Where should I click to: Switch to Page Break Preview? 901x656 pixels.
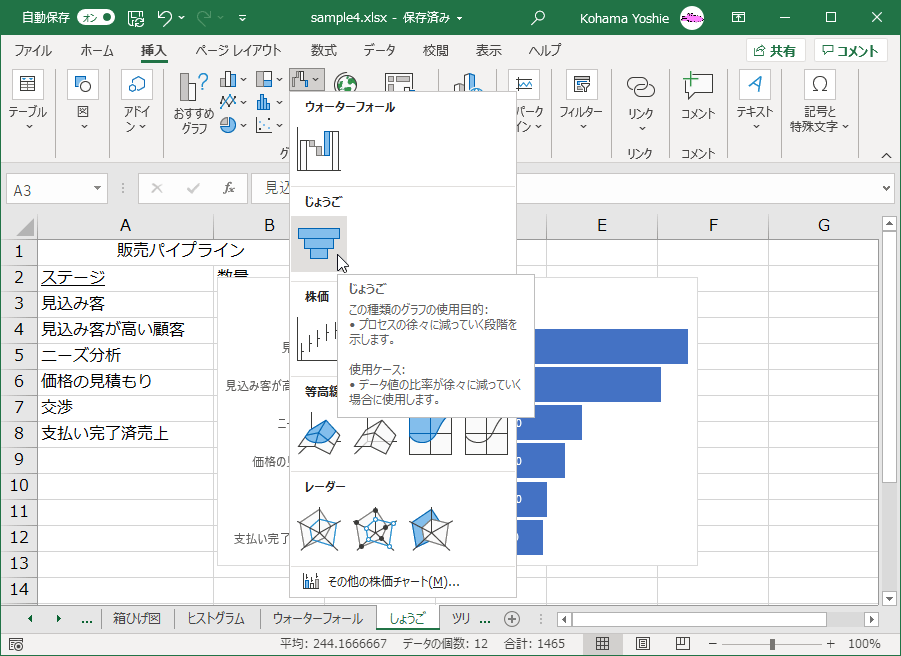pyautogui.click(x=683, y=643)
